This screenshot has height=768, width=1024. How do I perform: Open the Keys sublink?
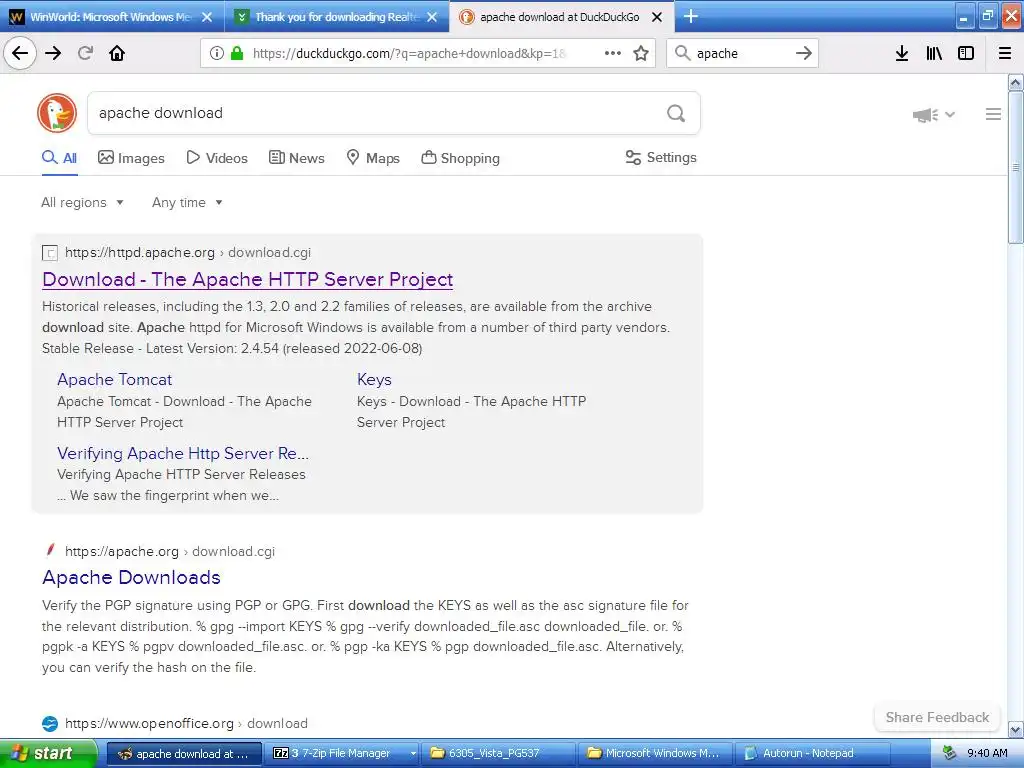pos(374,379)
